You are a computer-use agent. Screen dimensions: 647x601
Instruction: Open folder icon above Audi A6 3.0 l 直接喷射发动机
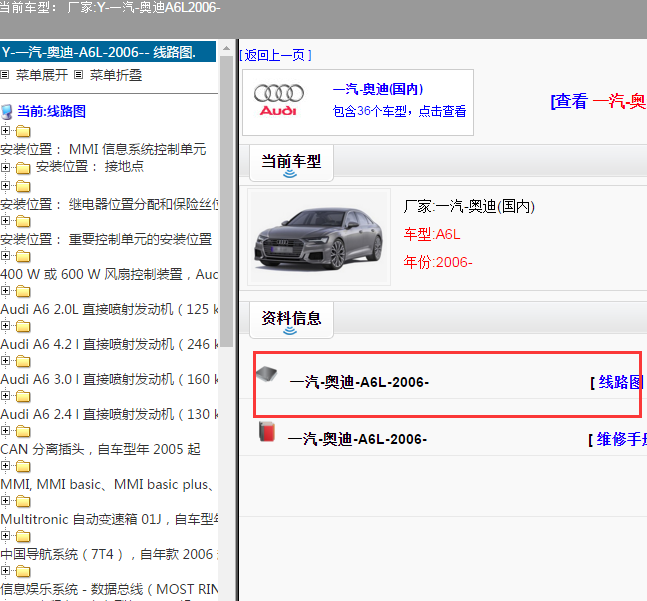23,362
